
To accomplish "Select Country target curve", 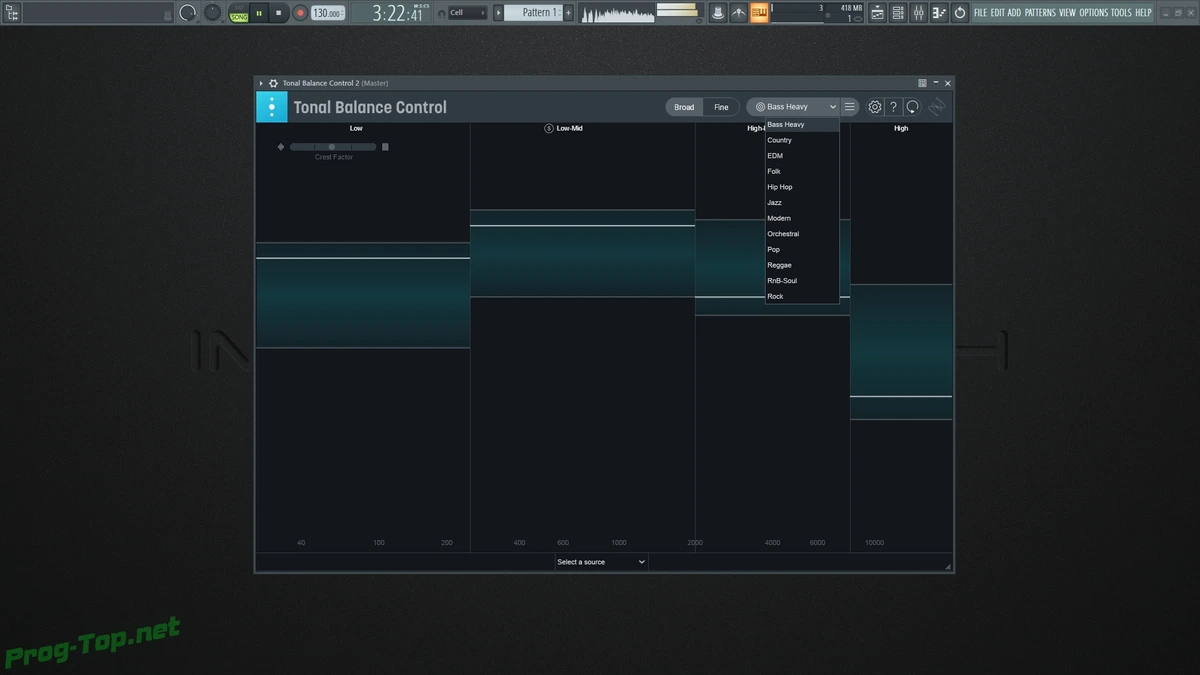I will [802, 140].
